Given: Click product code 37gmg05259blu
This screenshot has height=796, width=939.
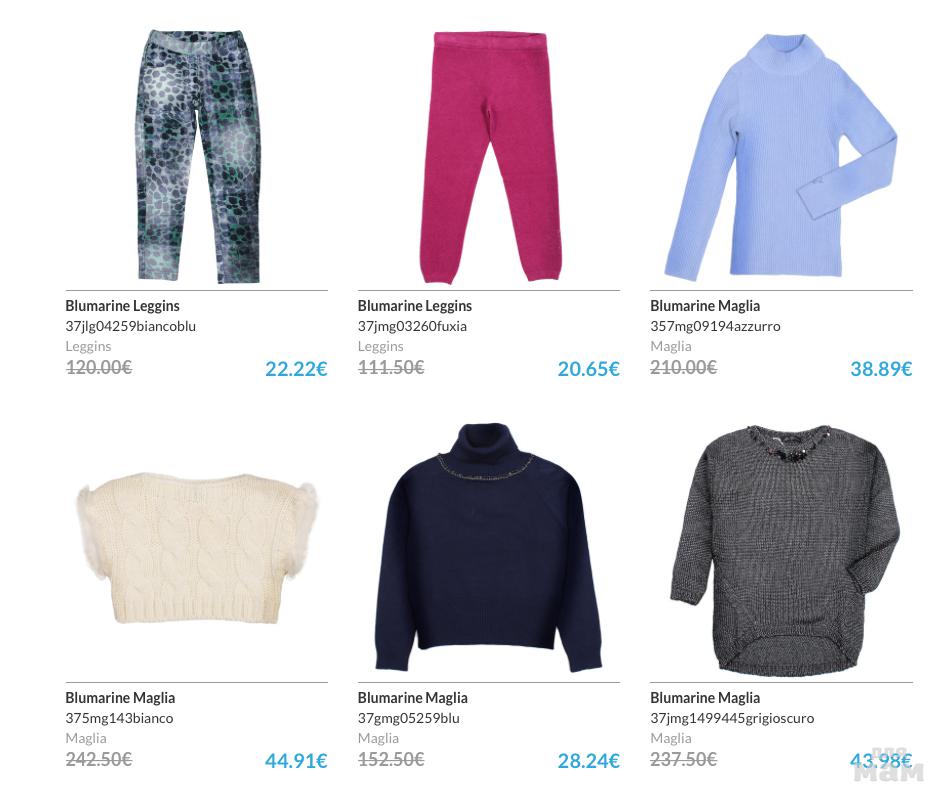Looking at the screenshot, I should coord(408,718).
